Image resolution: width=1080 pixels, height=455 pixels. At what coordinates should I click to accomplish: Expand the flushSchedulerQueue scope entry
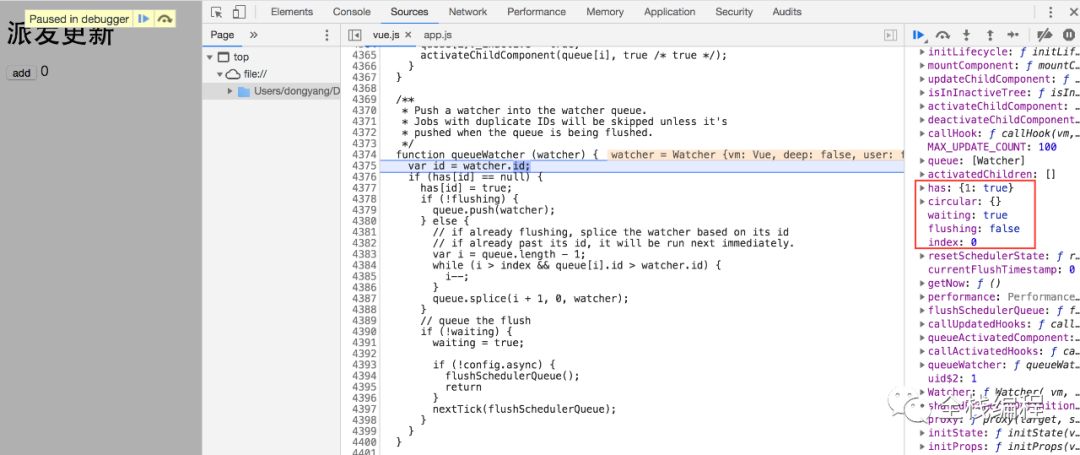tap(923, 310)
